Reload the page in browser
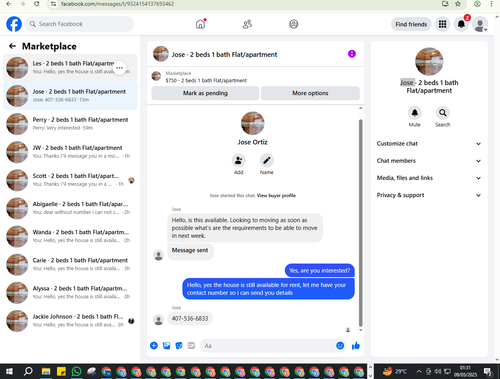This screenshot has height=379, width=500. [x=37, y=4]
